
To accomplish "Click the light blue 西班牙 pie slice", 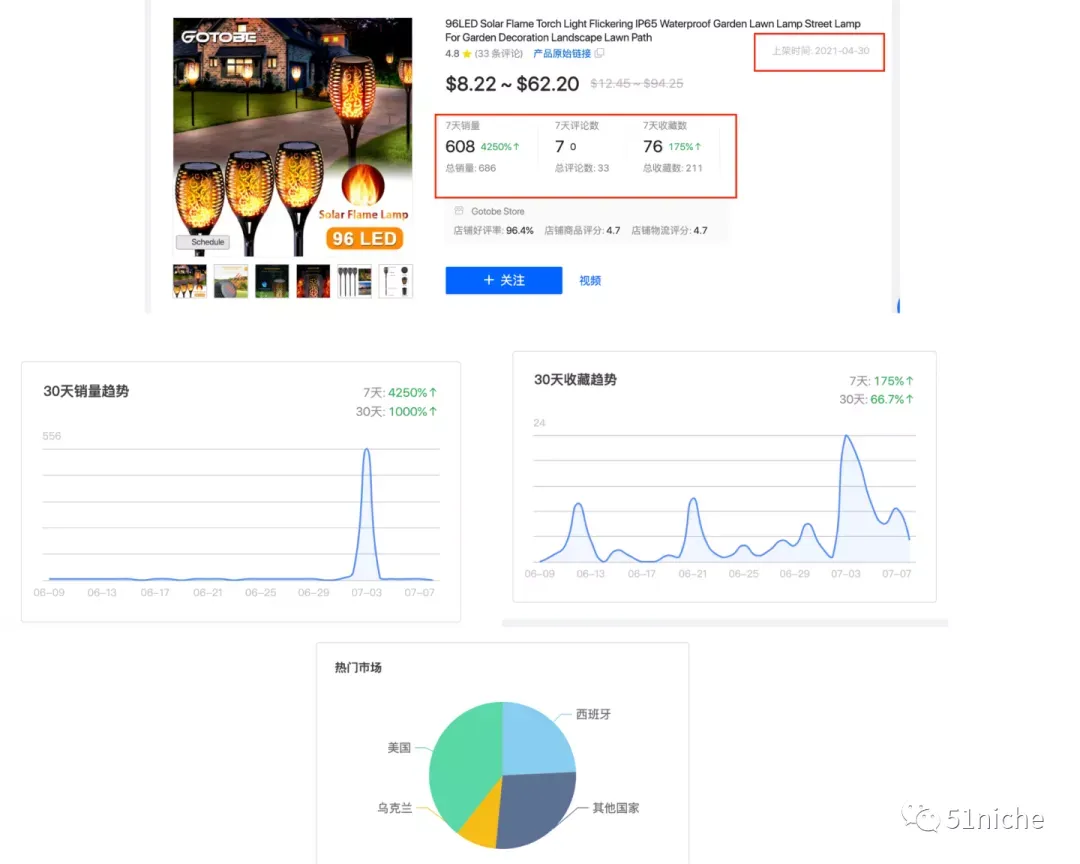I will click(537, 737).
